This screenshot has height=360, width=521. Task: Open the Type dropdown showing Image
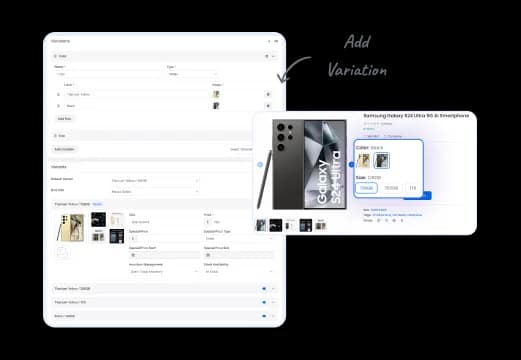[193, 74]
